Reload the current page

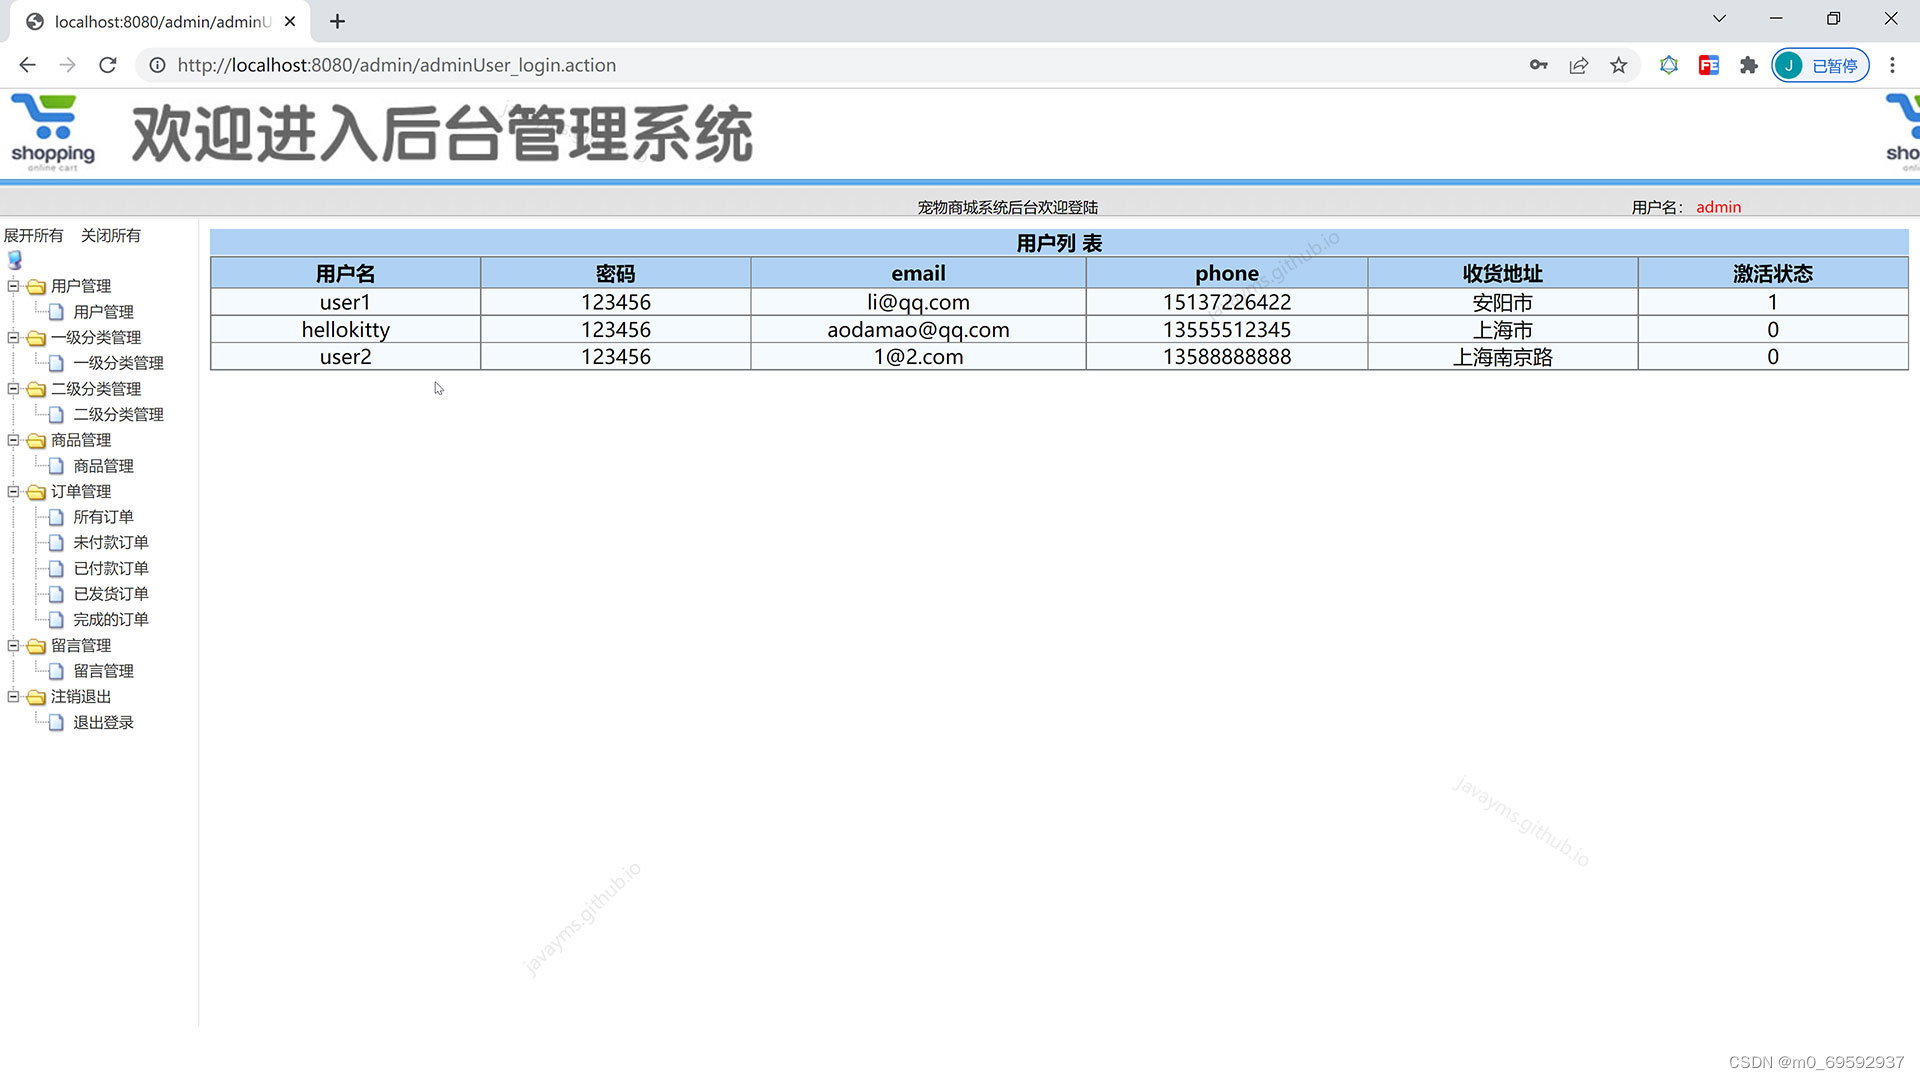pos(108,65)
